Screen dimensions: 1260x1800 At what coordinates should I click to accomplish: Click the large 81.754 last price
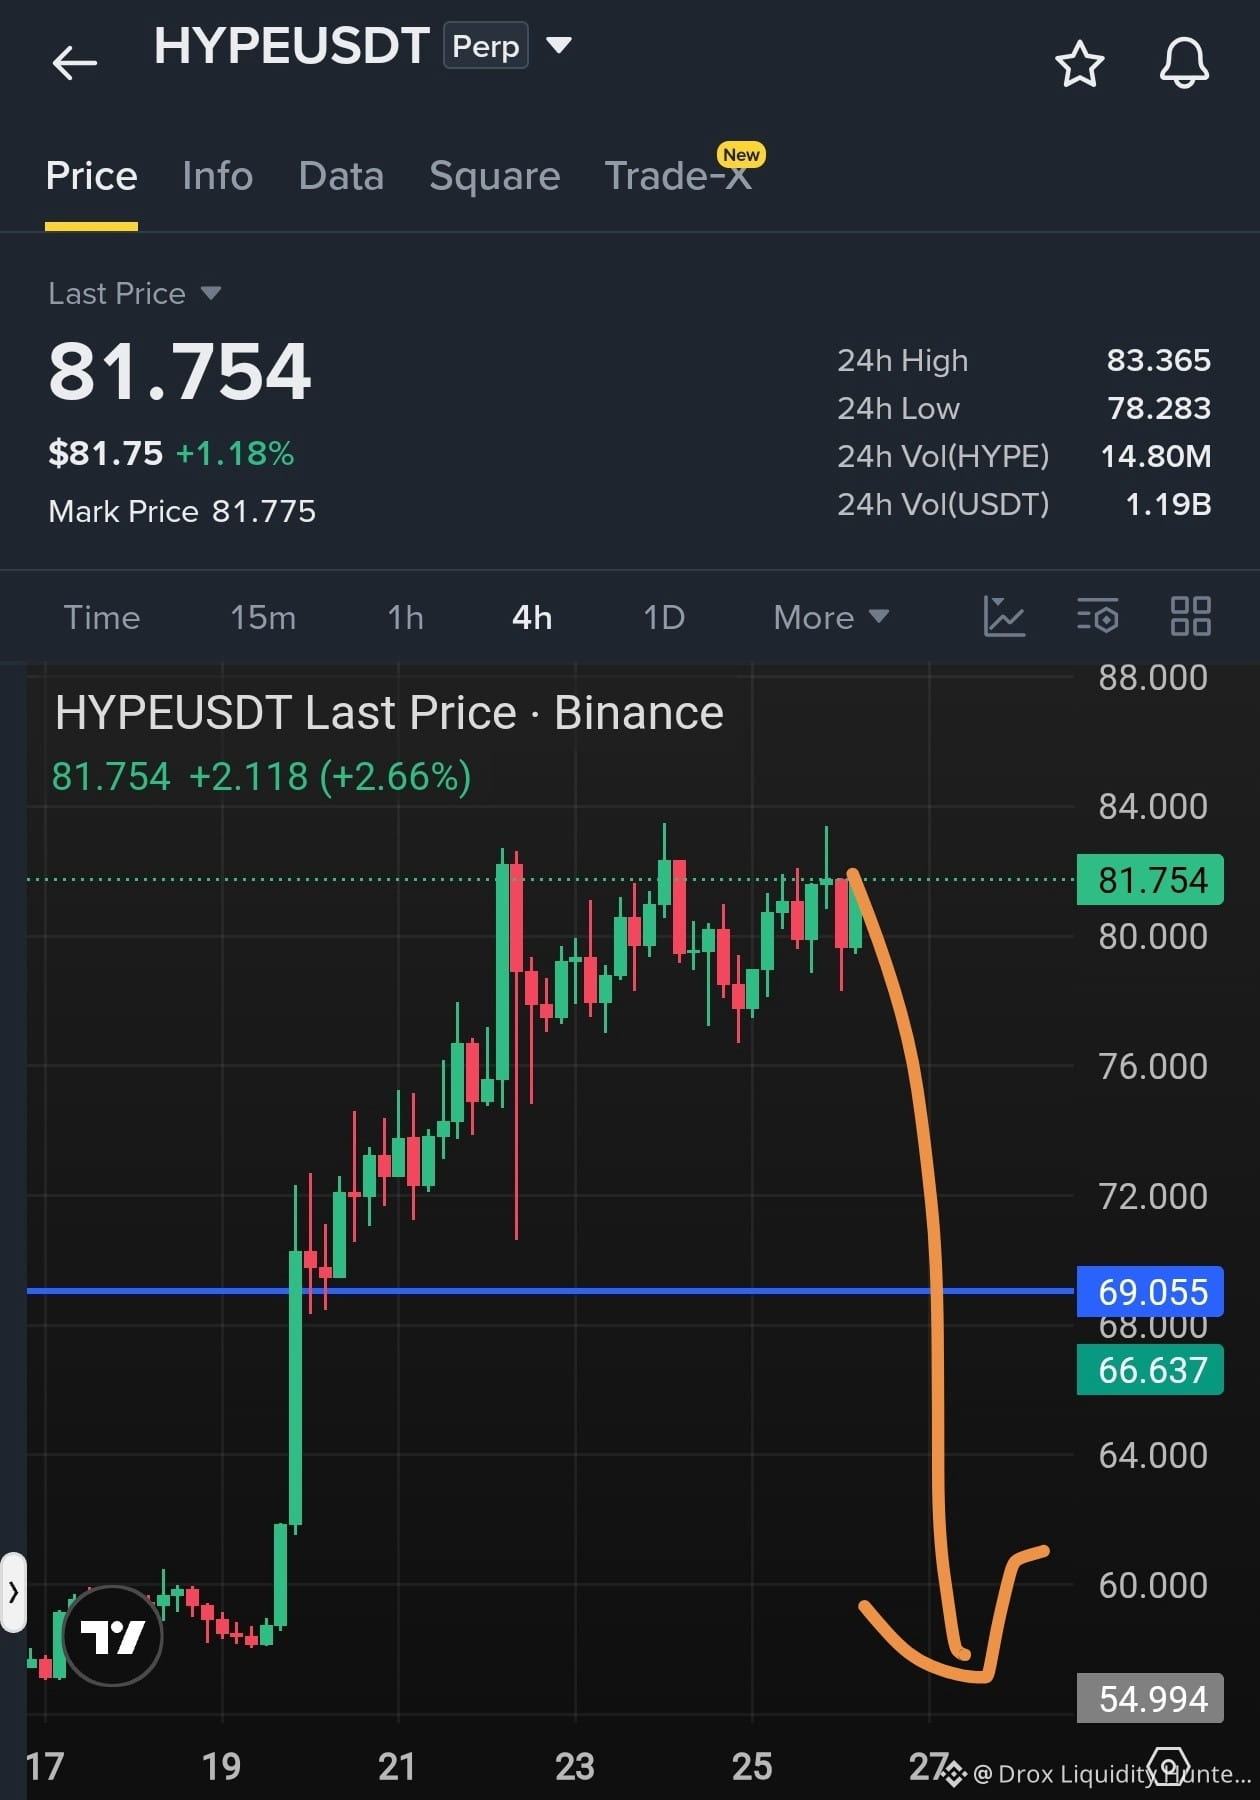pos(180,371)
